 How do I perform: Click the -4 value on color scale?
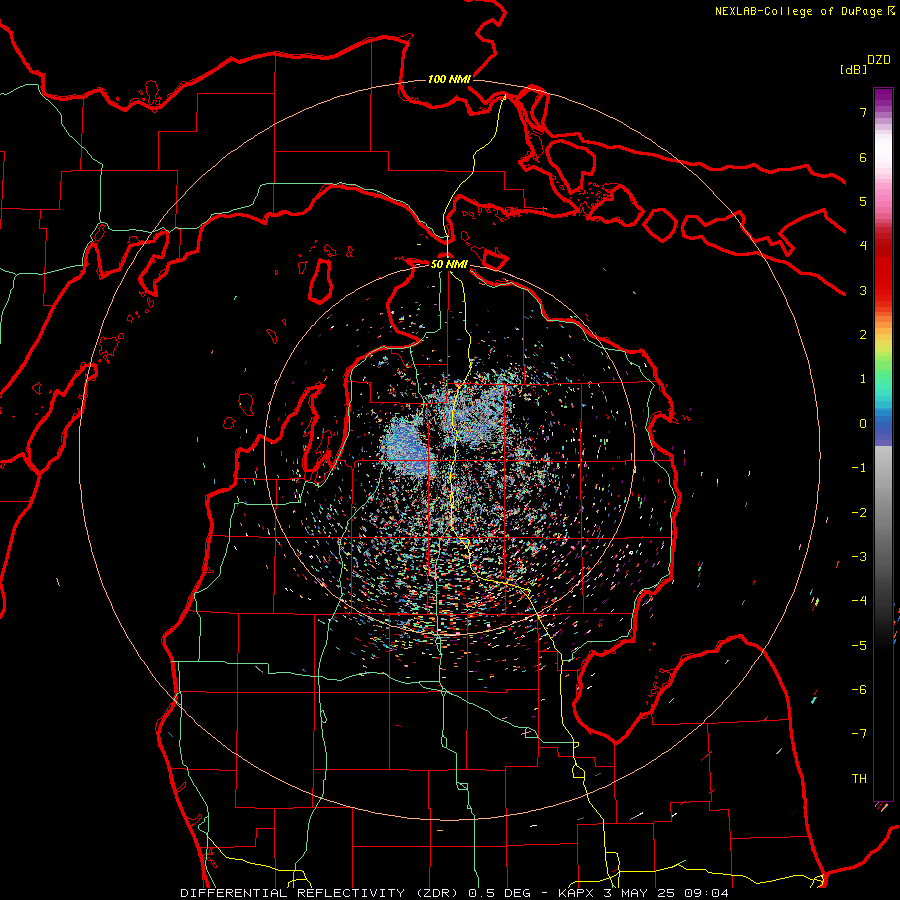[859, 601]
